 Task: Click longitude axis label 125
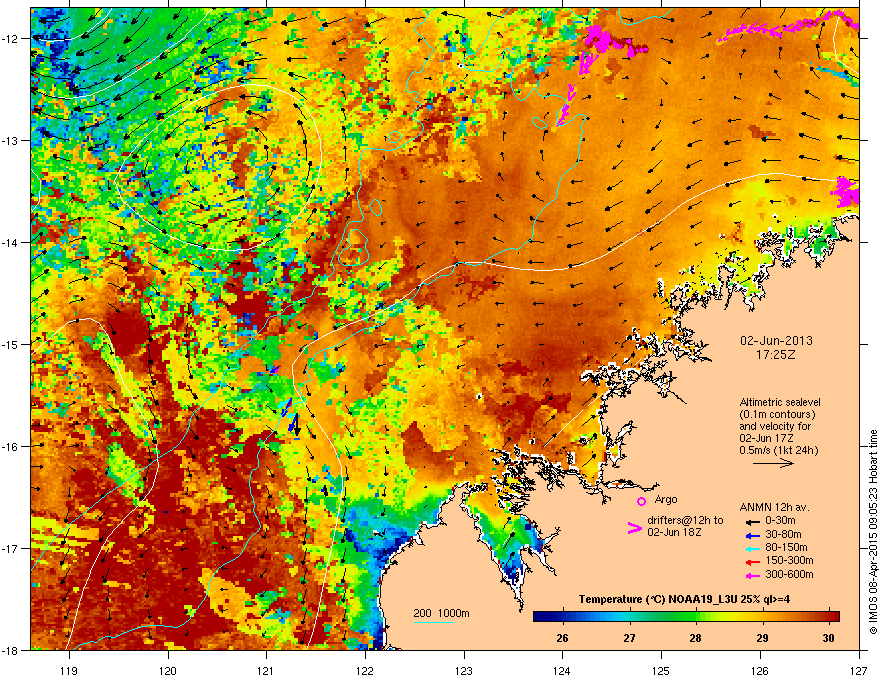pyautogui.click(x=662, y=670)
